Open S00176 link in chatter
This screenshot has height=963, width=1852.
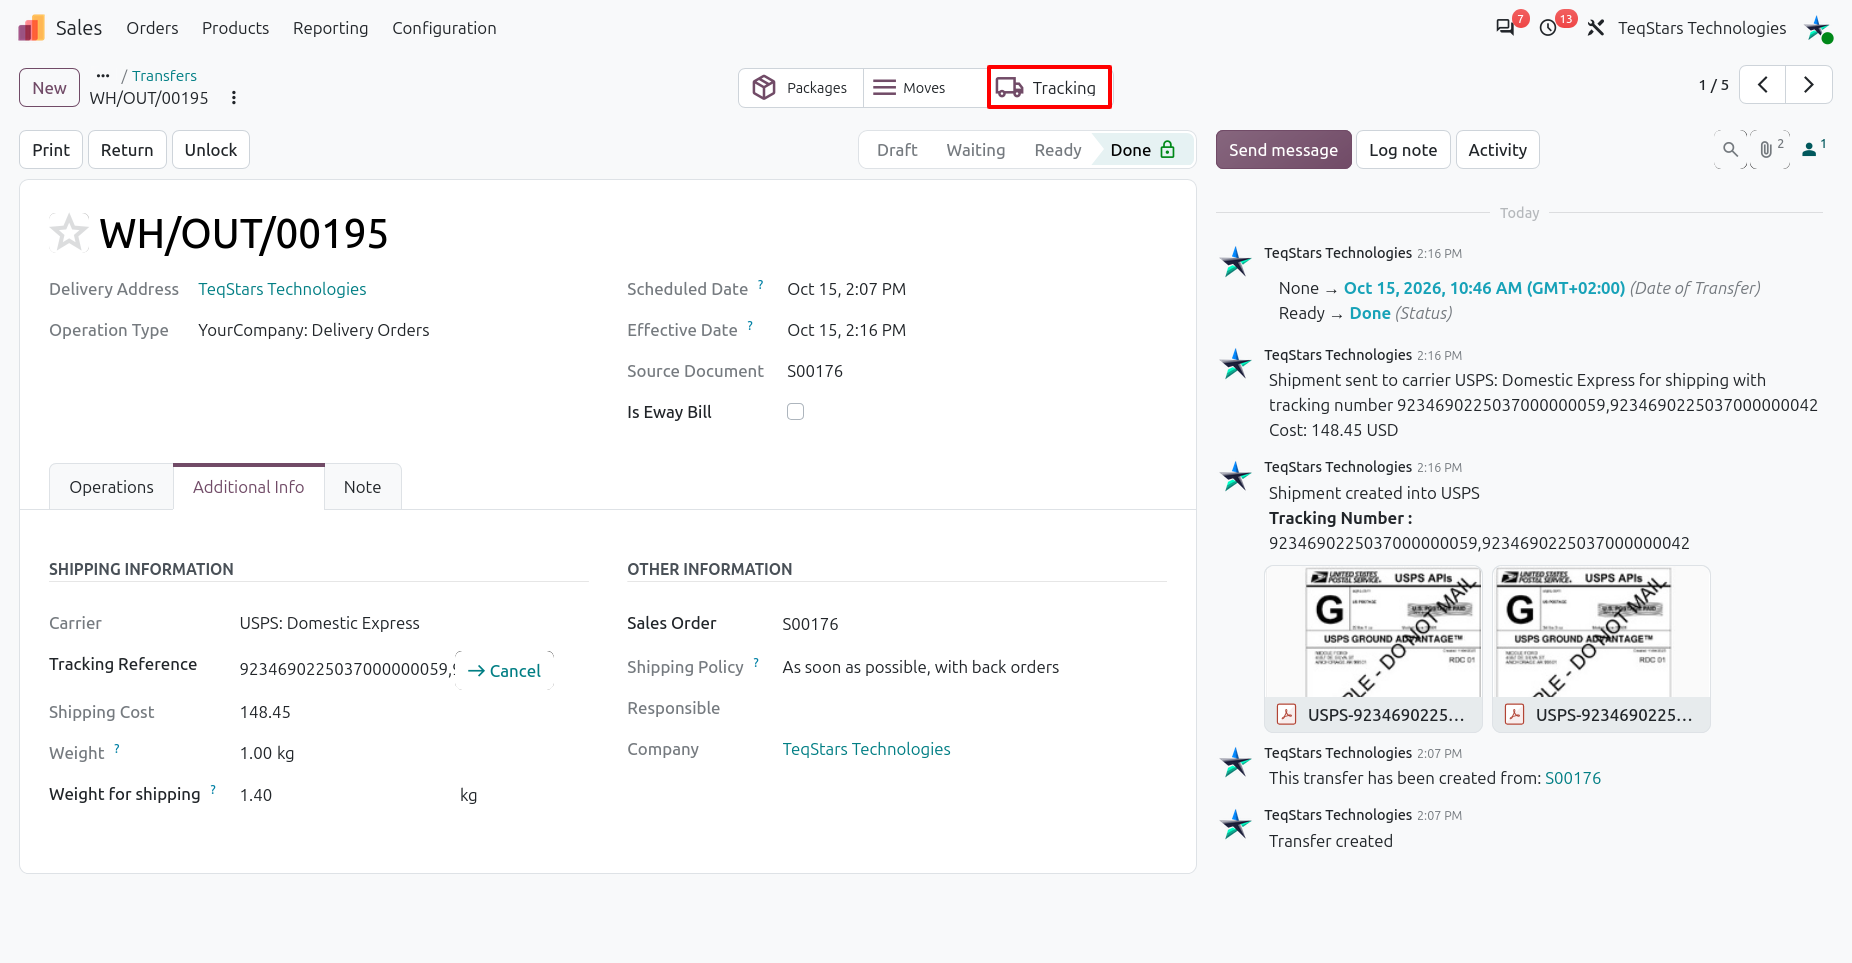click(x=1573, y=778)
